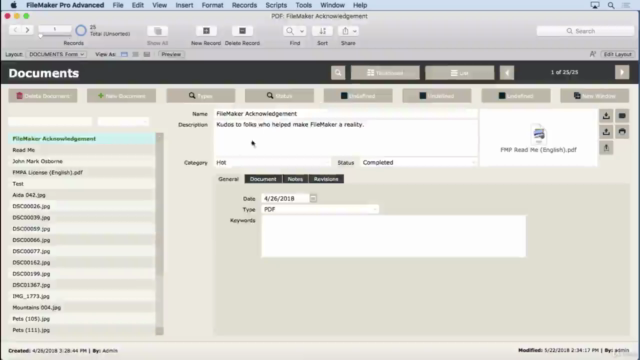640x360 pixels.
Task: Open a New Window button
Action: tap(594, 96)
